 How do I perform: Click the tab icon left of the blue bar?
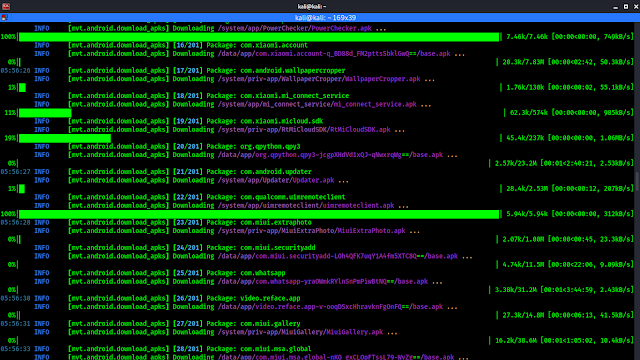click(4, 18)
